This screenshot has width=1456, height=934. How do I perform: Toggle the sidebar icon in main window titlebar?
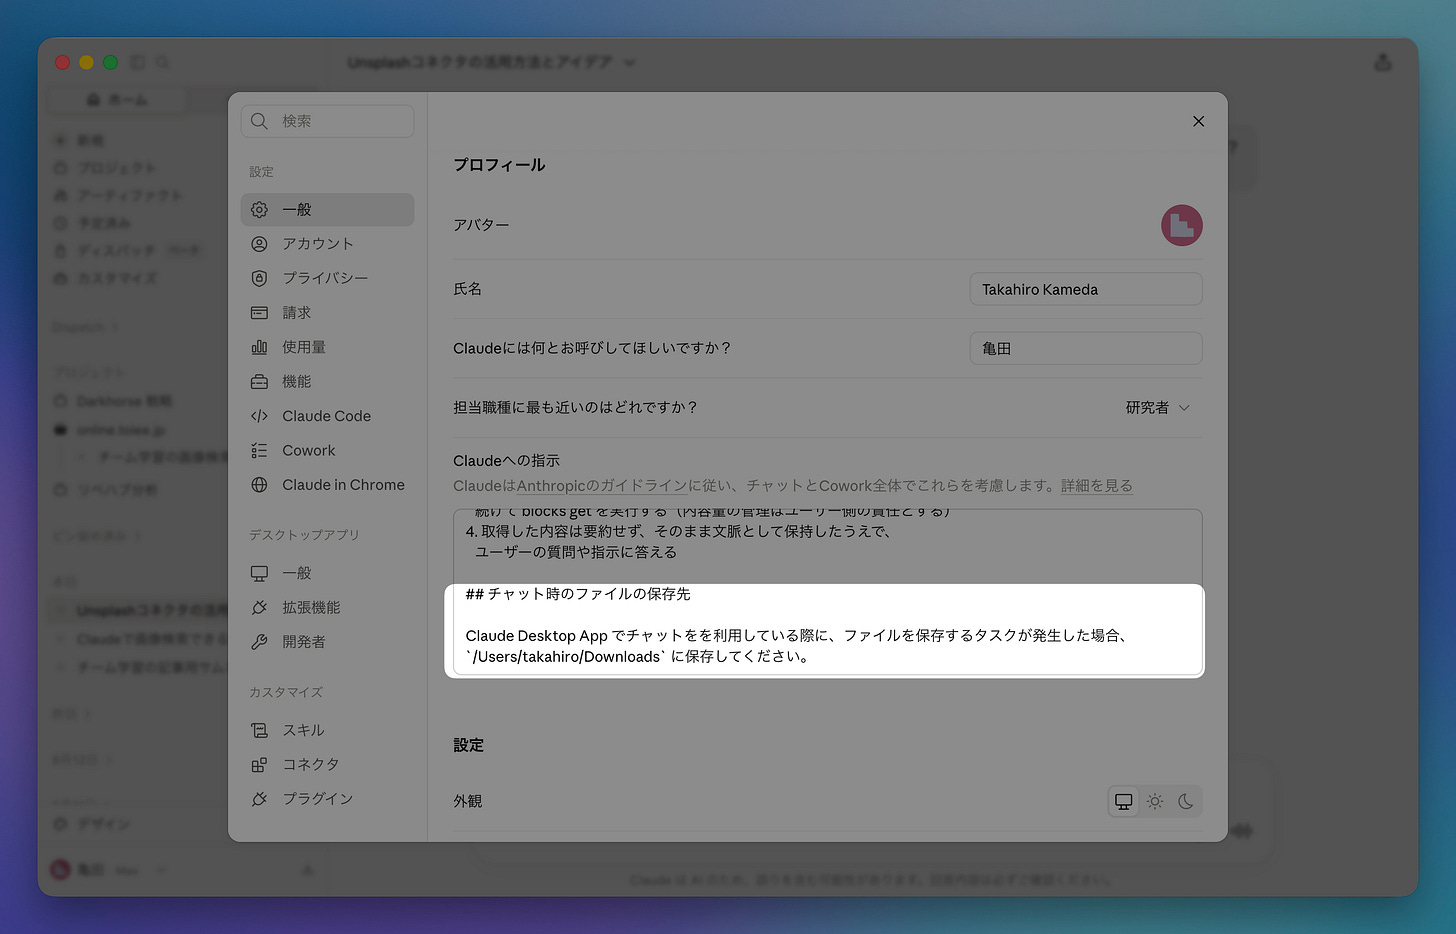click(138, 62)
